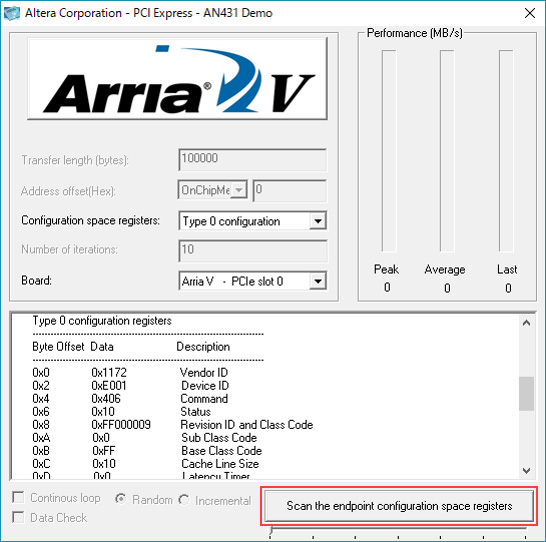The height and width of the screenshot is (542, 546).
Task: Click the Average performance bar
Action: pyautogui.click(x=447, y=151)
